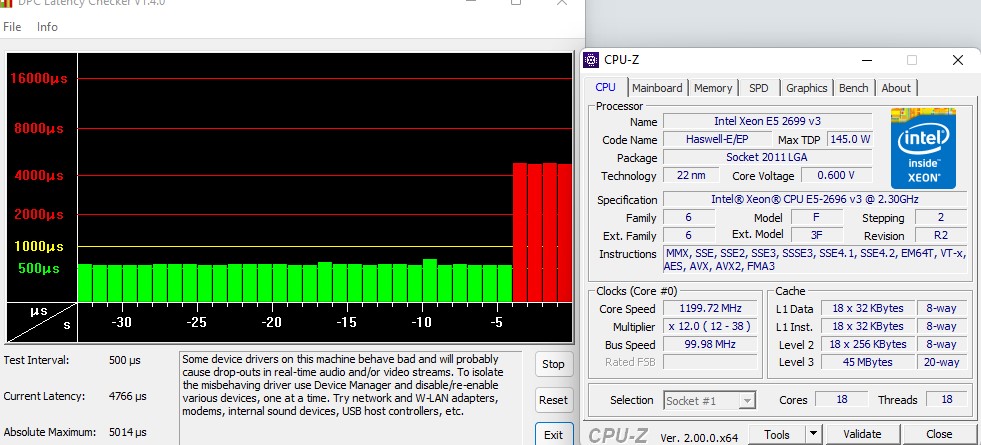Viewport: 981px width, 445px height.
Task: Click the Validate button in CPU-Z
Action: coord(862,434)
